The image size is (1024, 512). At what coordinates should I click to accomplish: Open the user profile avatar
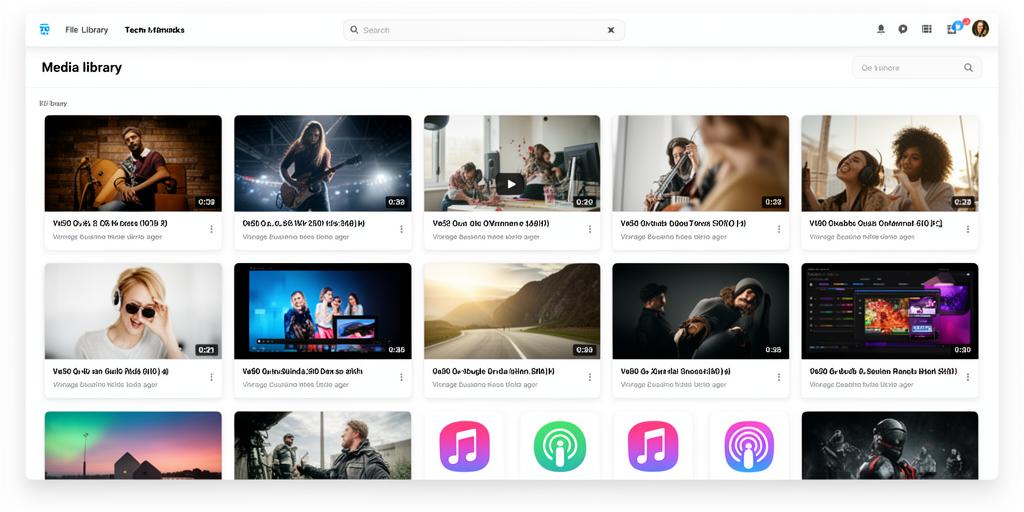tap(980, 29)
